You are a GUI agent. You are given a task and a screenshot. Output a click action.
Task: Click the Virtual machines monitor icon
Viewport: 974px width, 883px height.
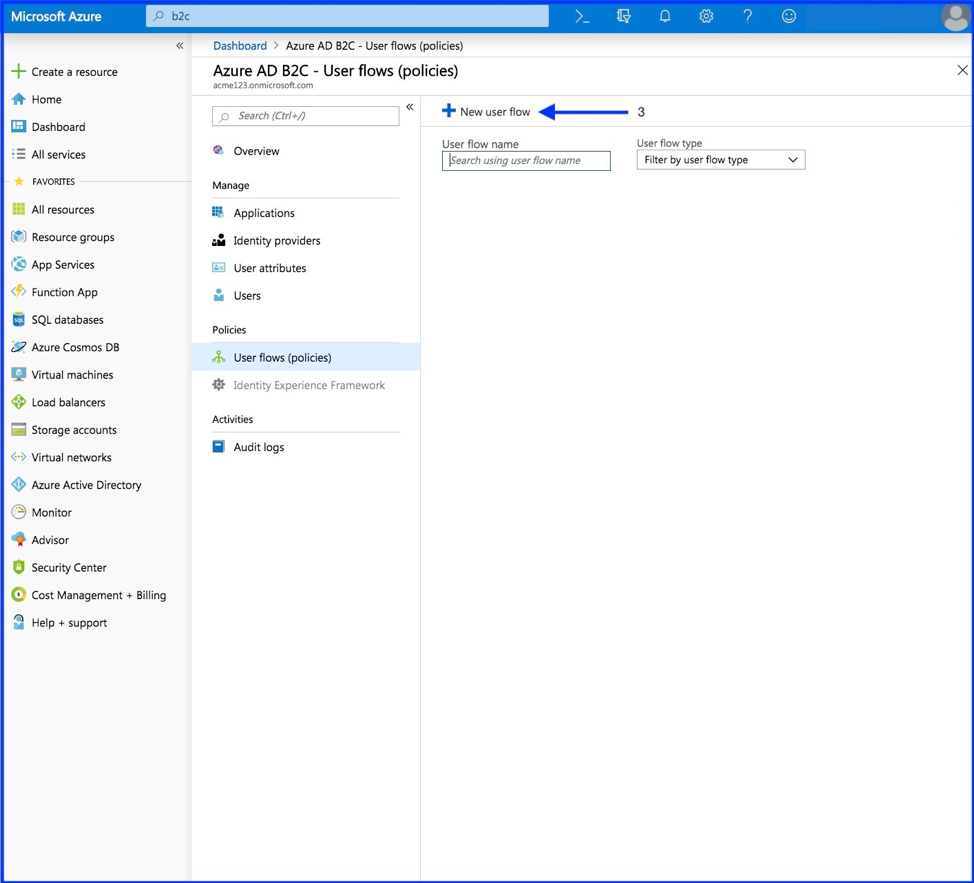tap(19, 374)
